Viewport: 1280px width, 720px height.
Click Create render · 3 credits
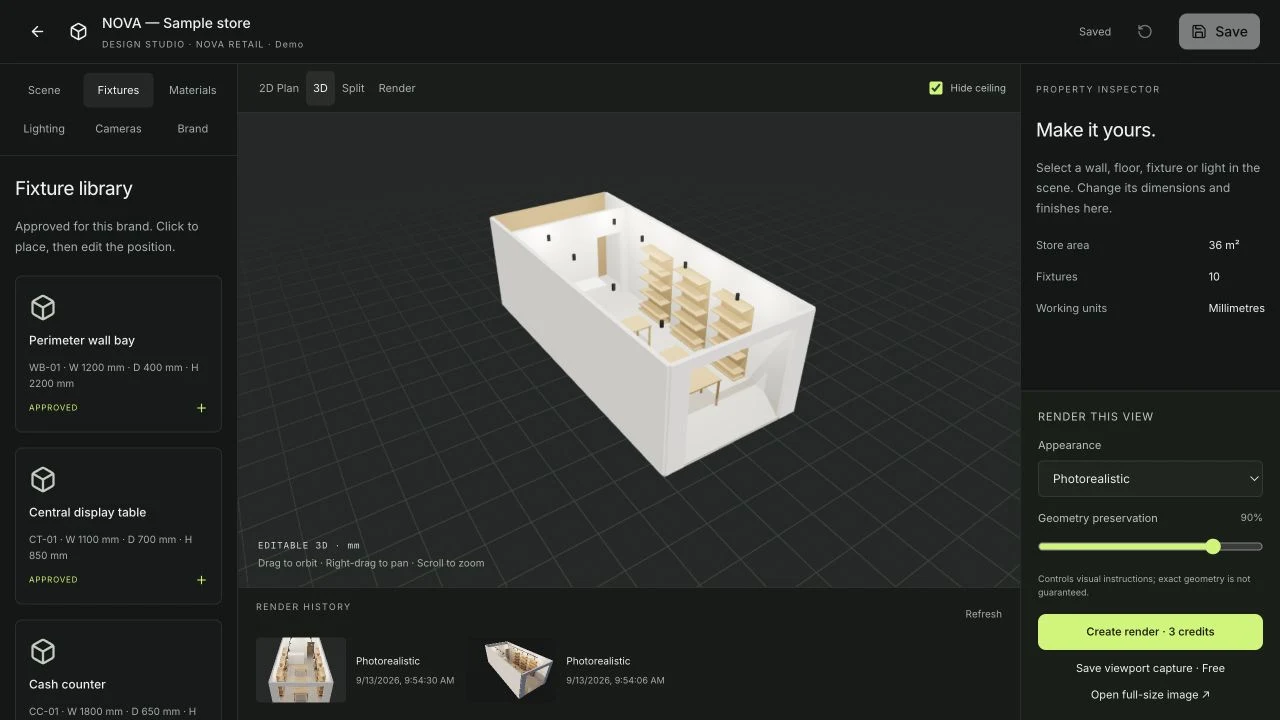click(1150, 632)
